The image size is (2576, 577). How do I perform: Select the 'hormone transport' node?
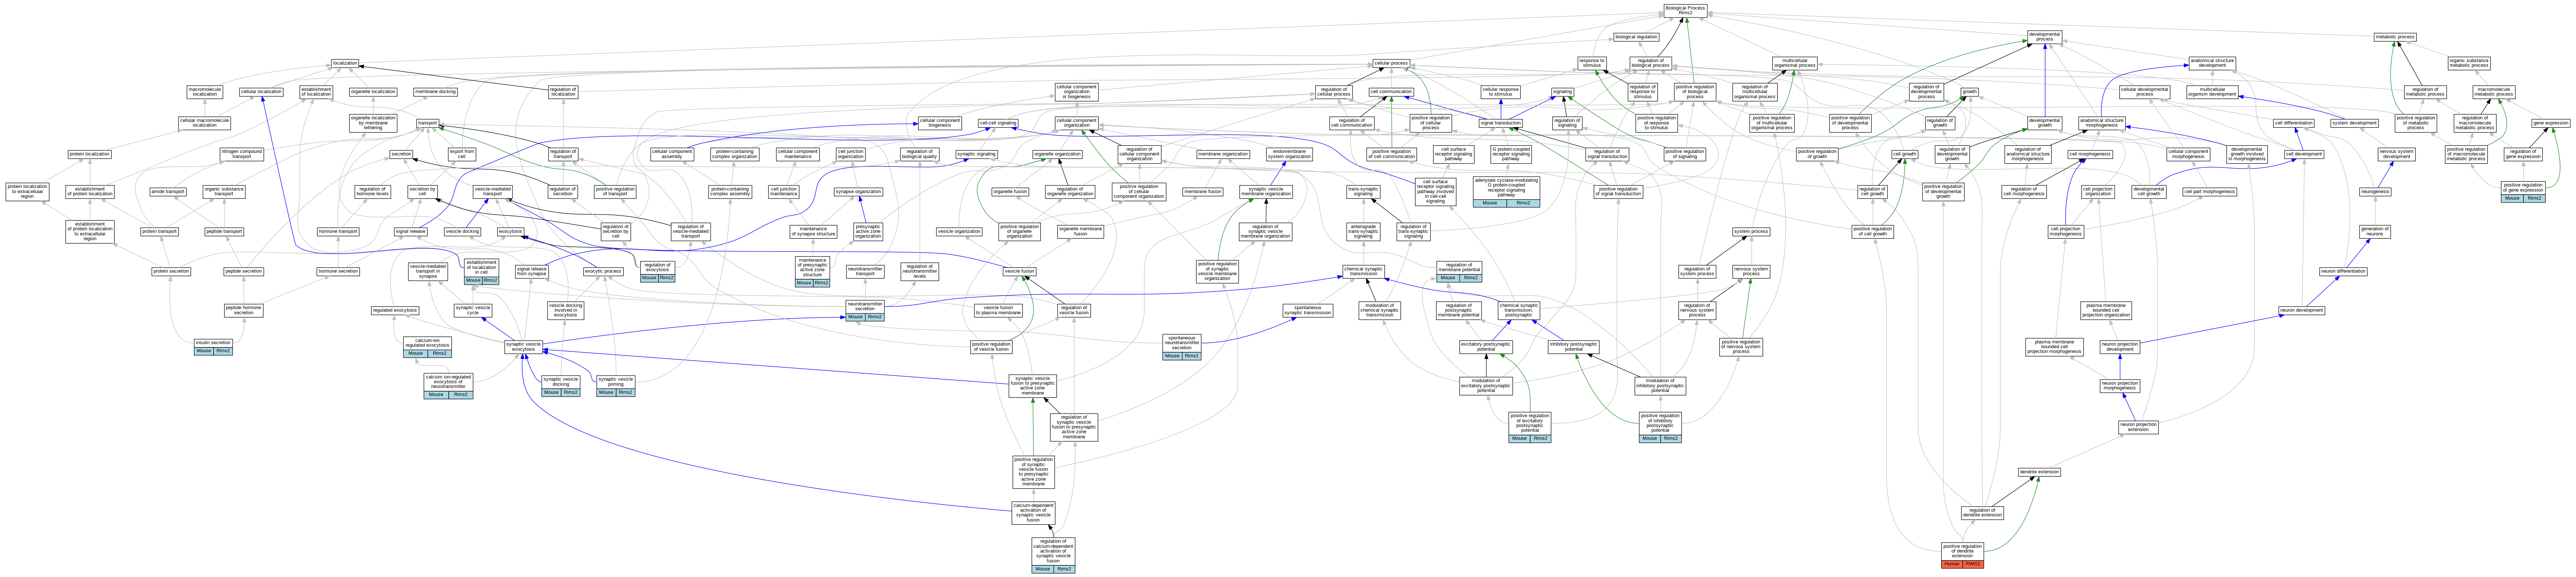[x=338, y=231]
